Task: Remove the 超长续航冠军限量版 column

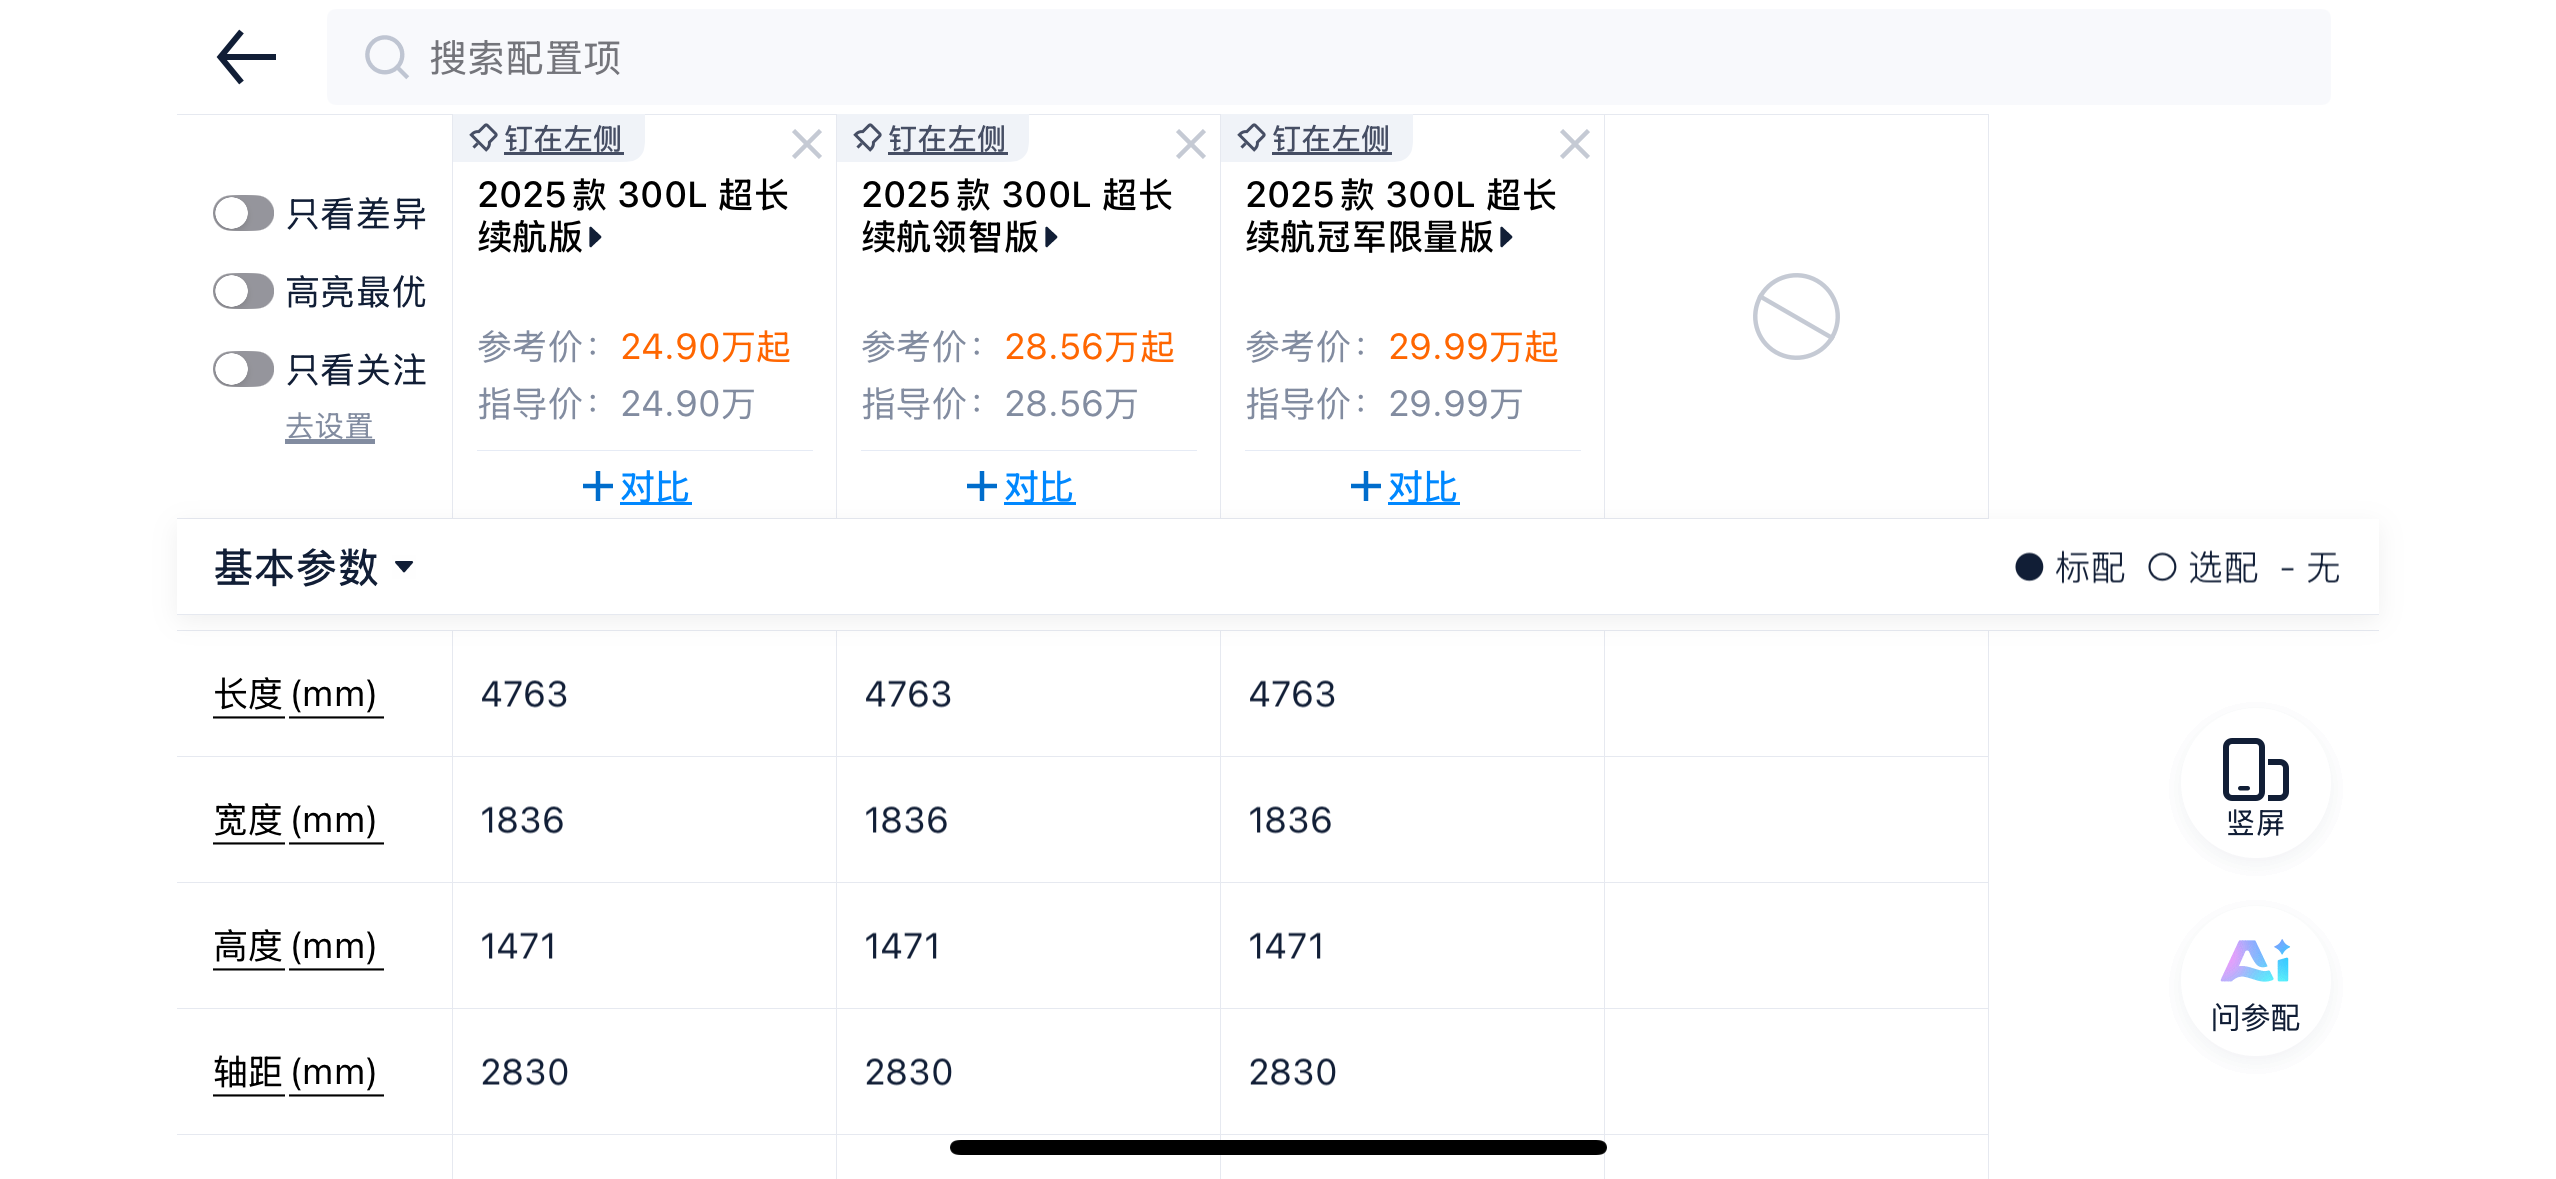Action: click(x=1574, y=145)
